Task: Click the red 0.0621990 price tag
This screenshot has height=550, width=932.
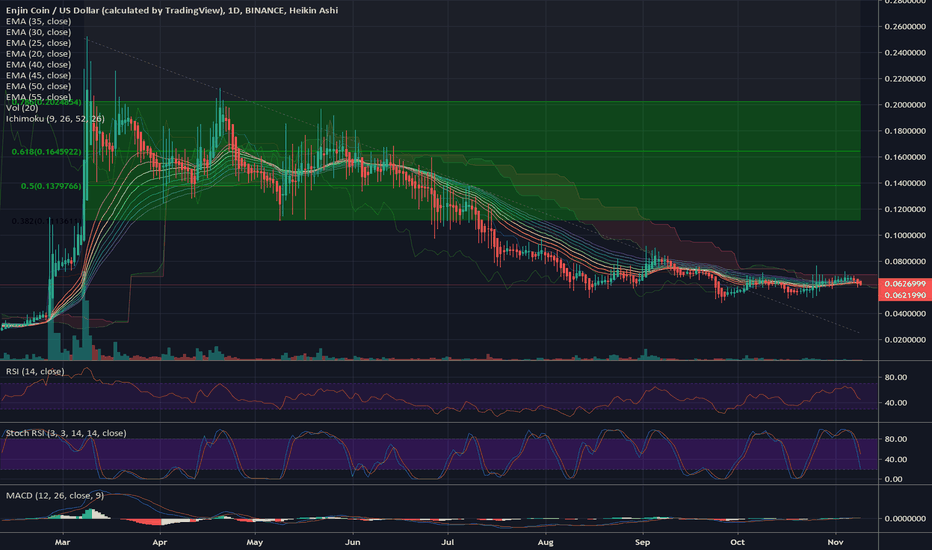Action: (905, 295)
